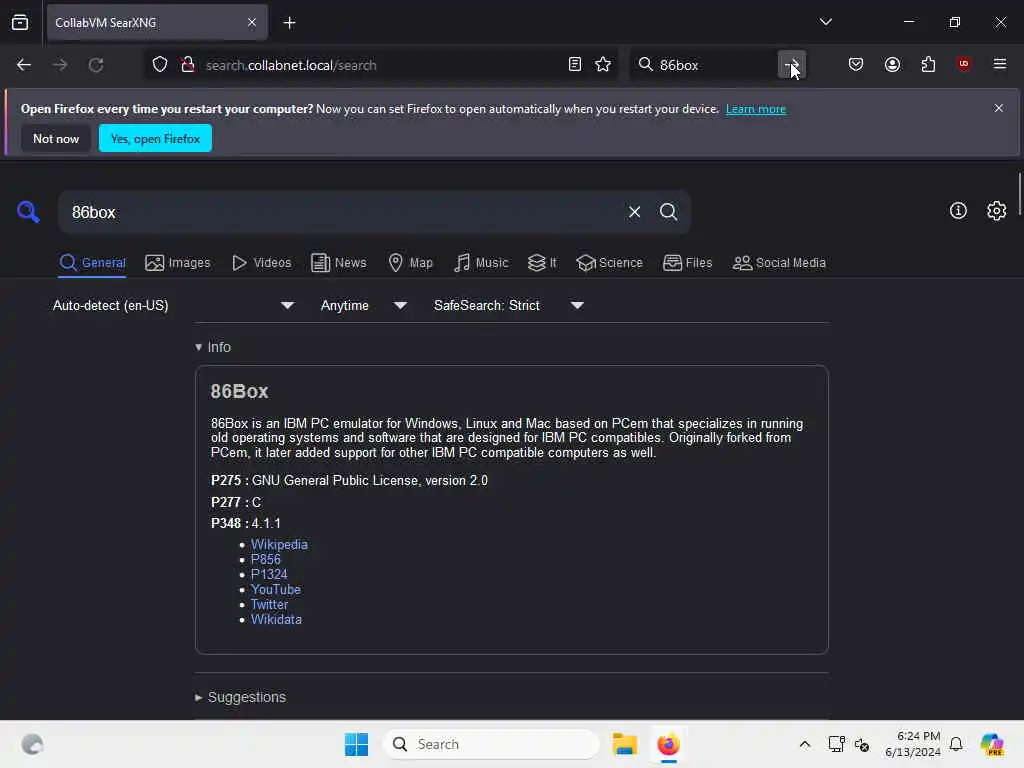Screen dimensions: 1024x768
Task: Switch to the News tab
Action: pos(338,263)
